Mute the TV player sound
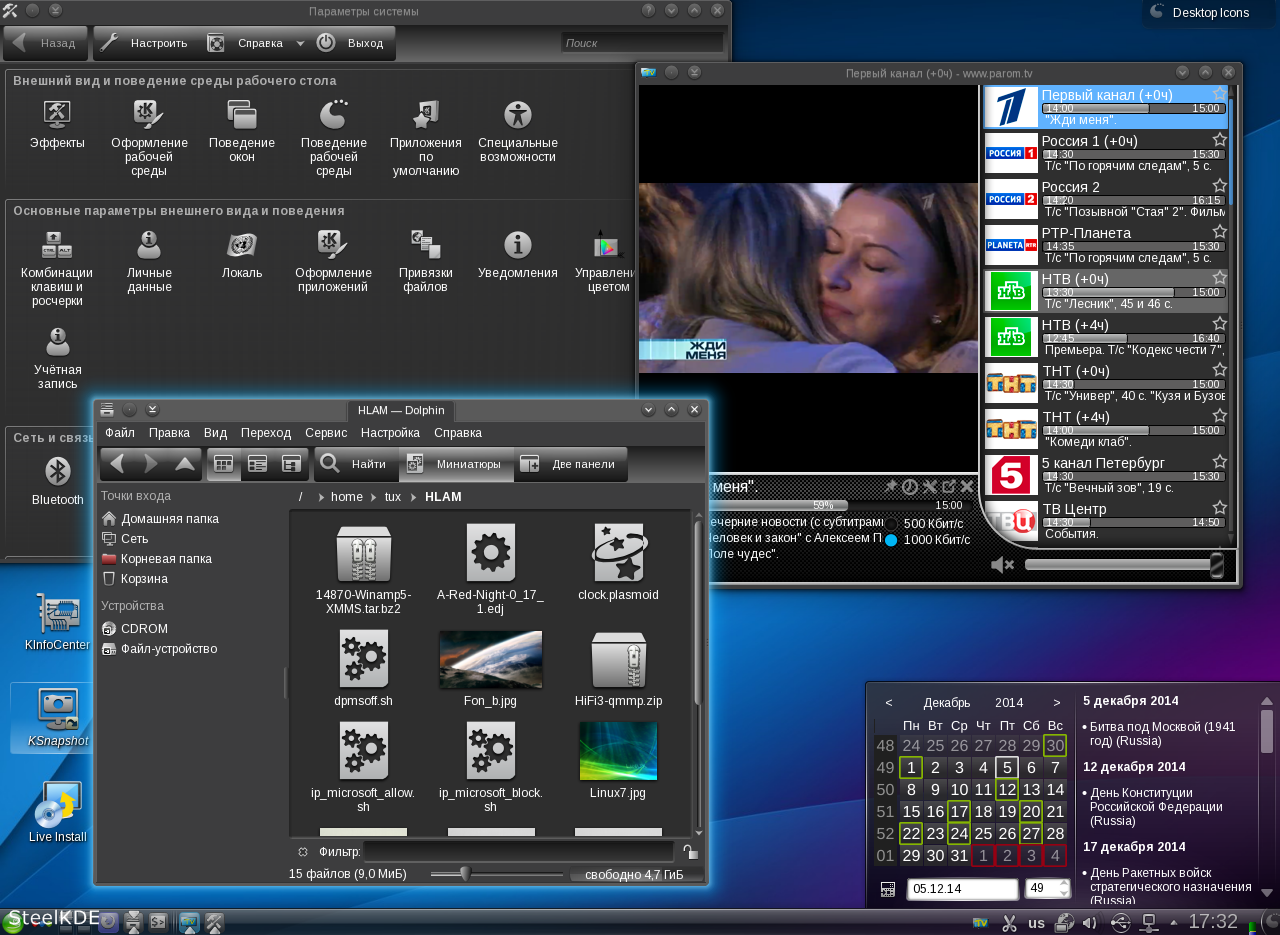Screen dimensions: 1280x935 click(x=1001, y=565)
